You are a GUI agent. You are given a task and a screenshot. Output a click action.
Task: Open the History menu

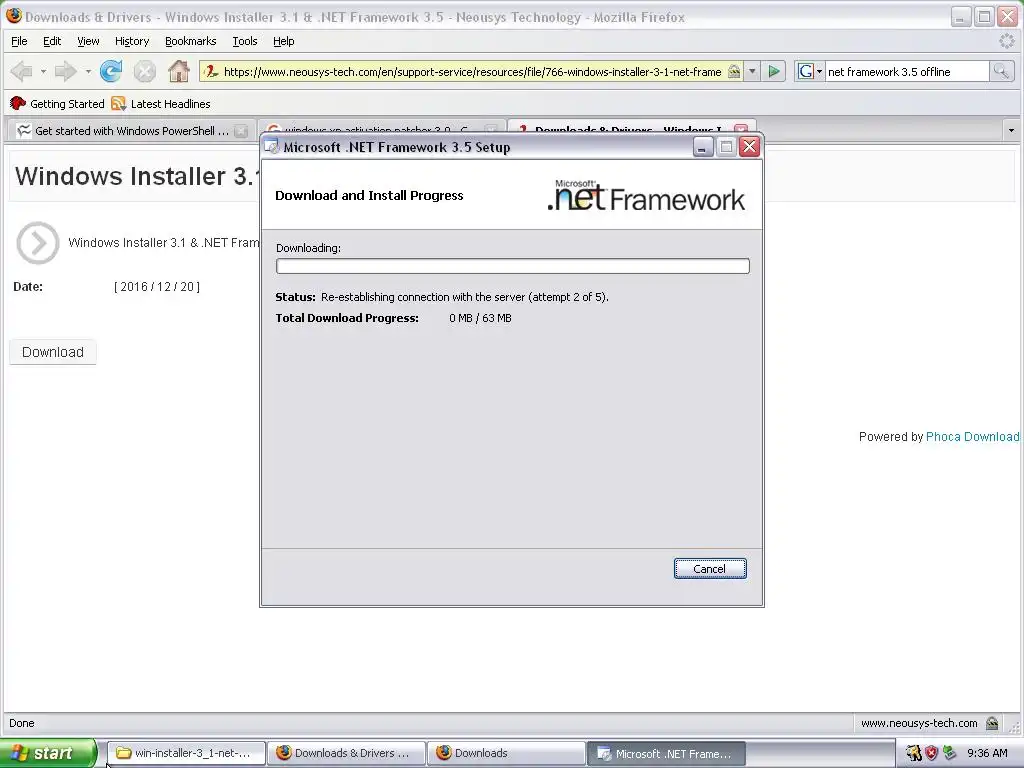[x=132, y=41]
